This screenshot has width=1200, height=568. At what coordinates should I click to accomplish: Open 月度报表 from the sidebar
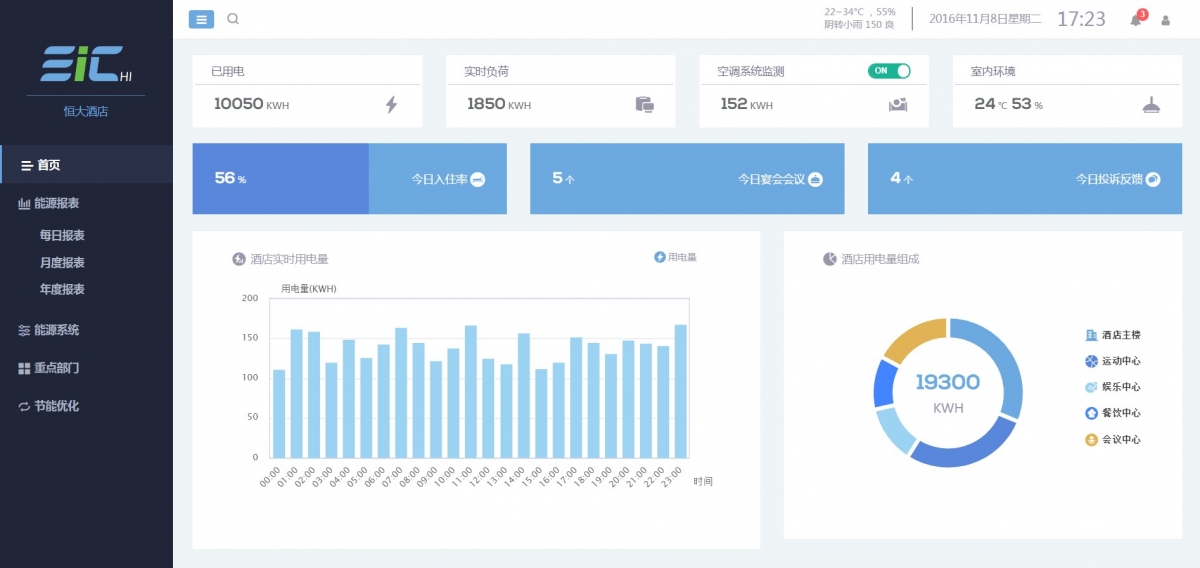tap(62, 263)
